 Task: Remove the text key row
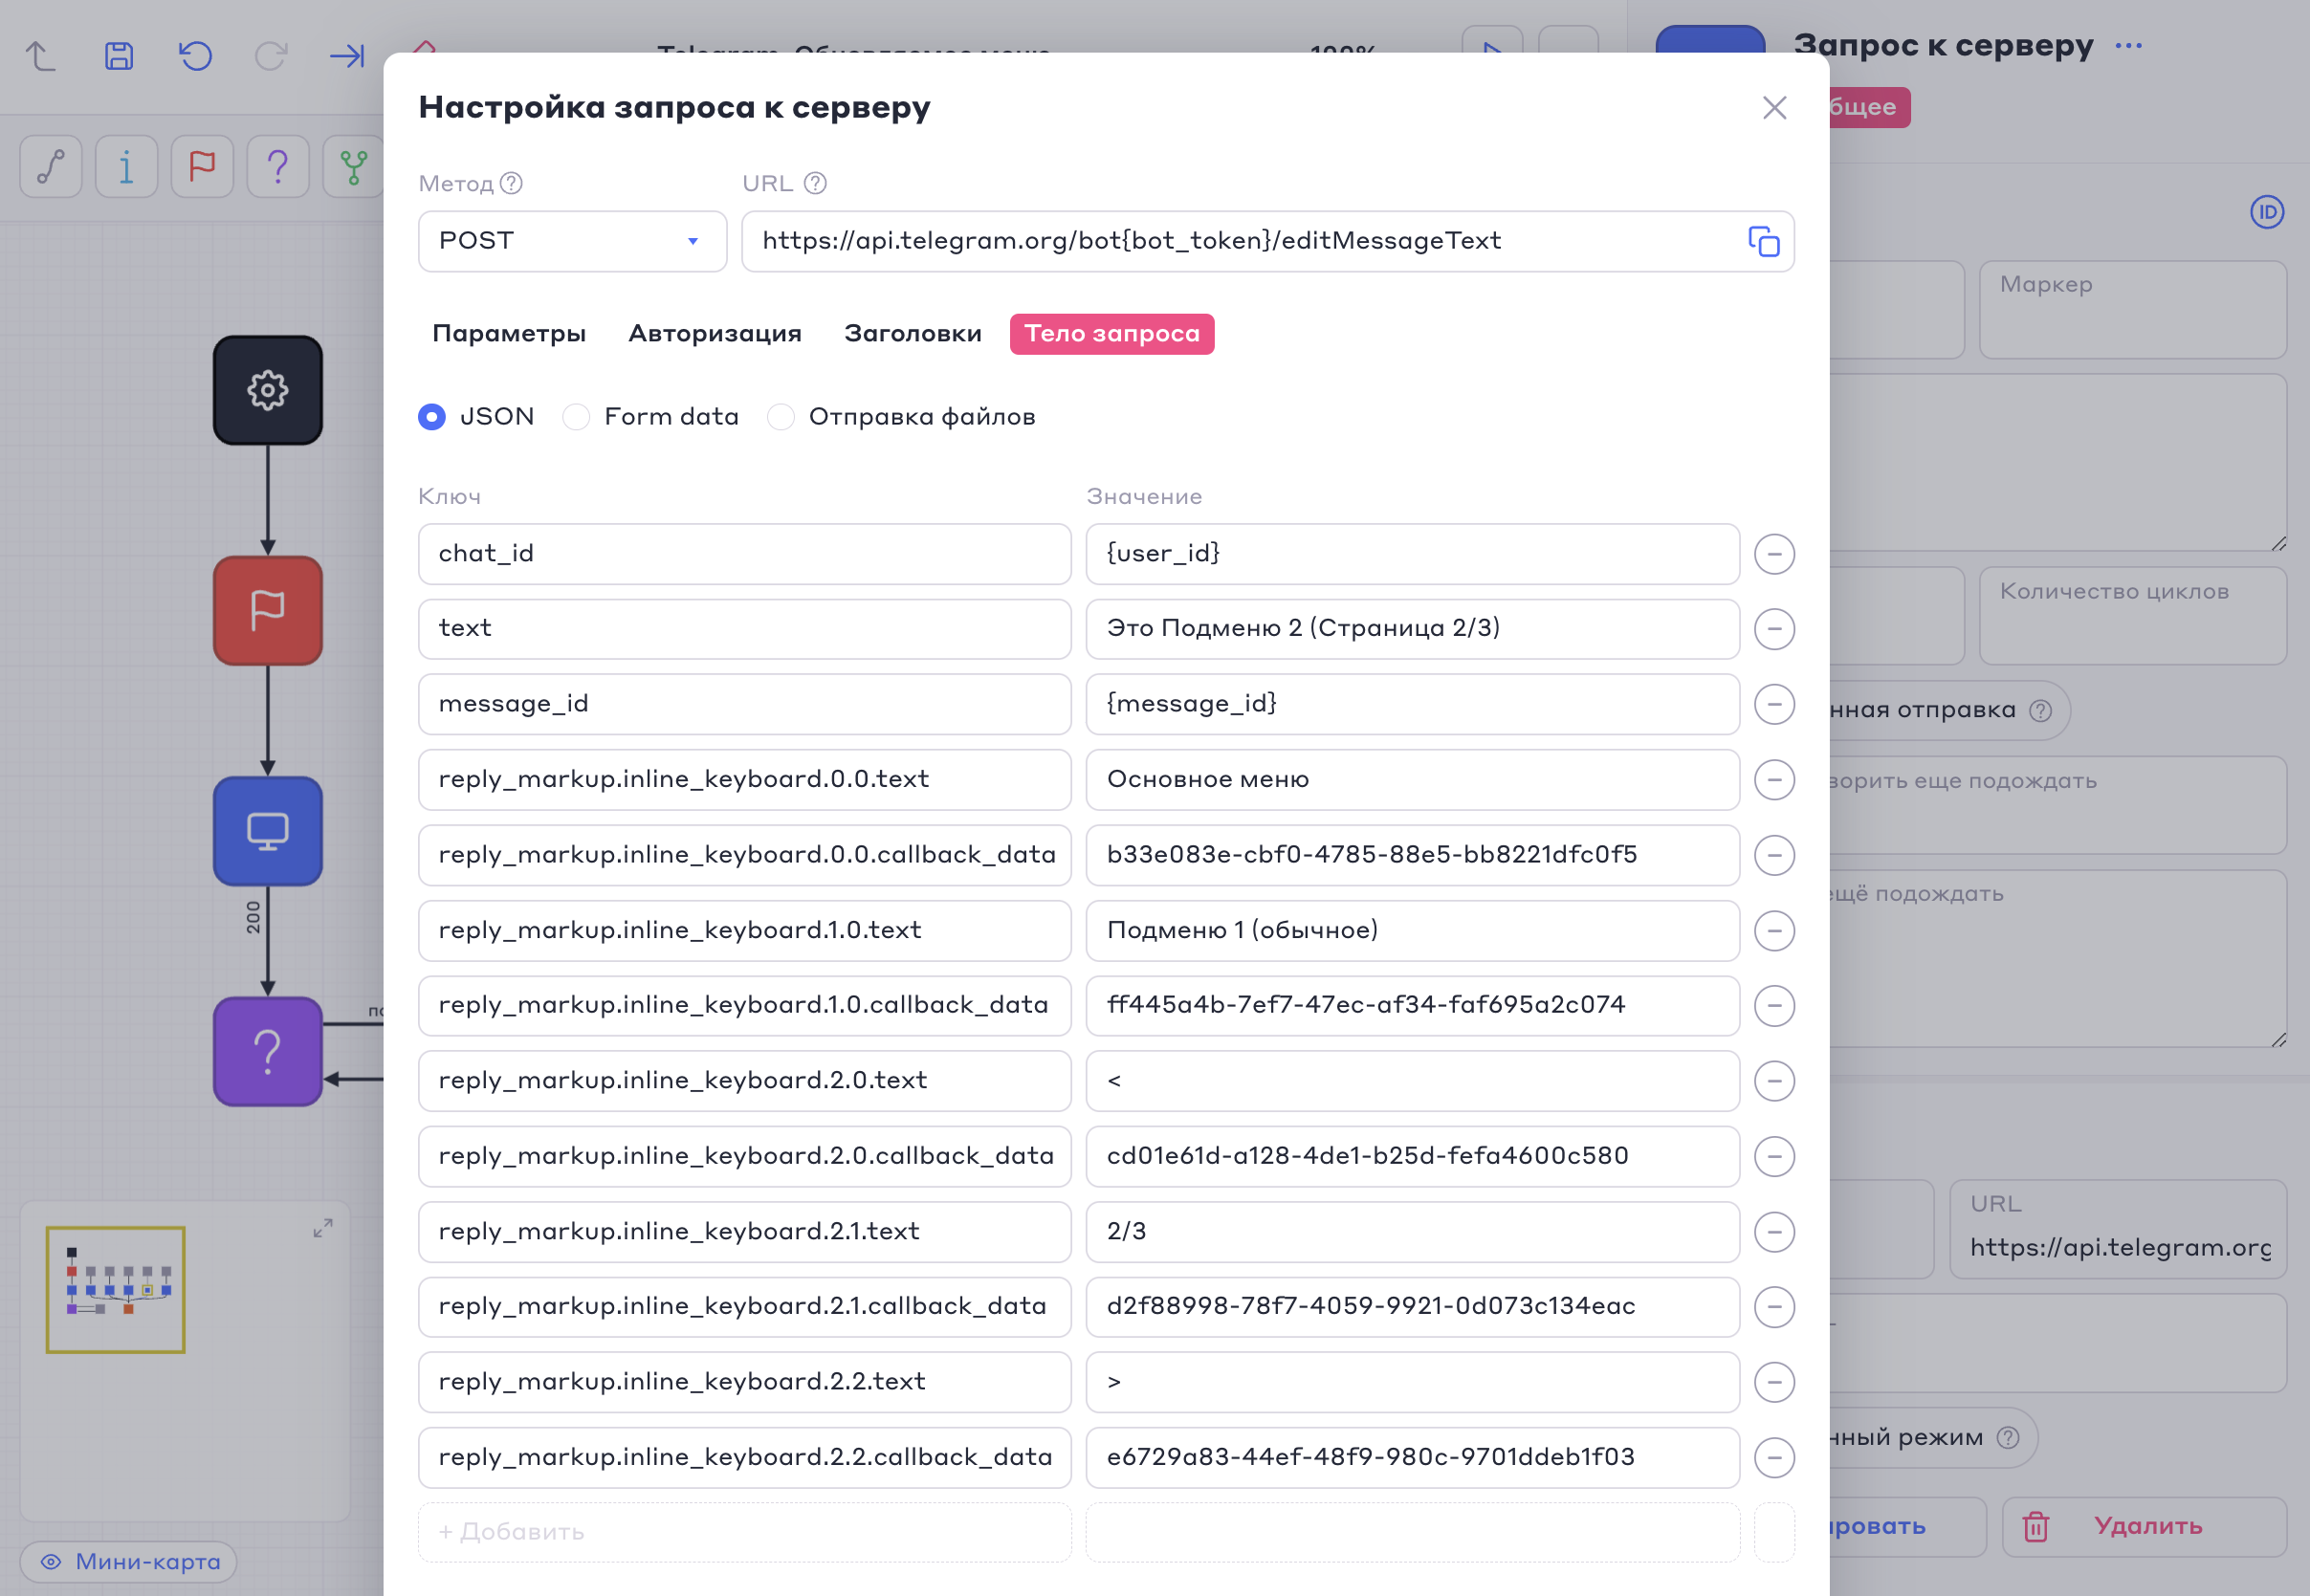point(1774,629)
